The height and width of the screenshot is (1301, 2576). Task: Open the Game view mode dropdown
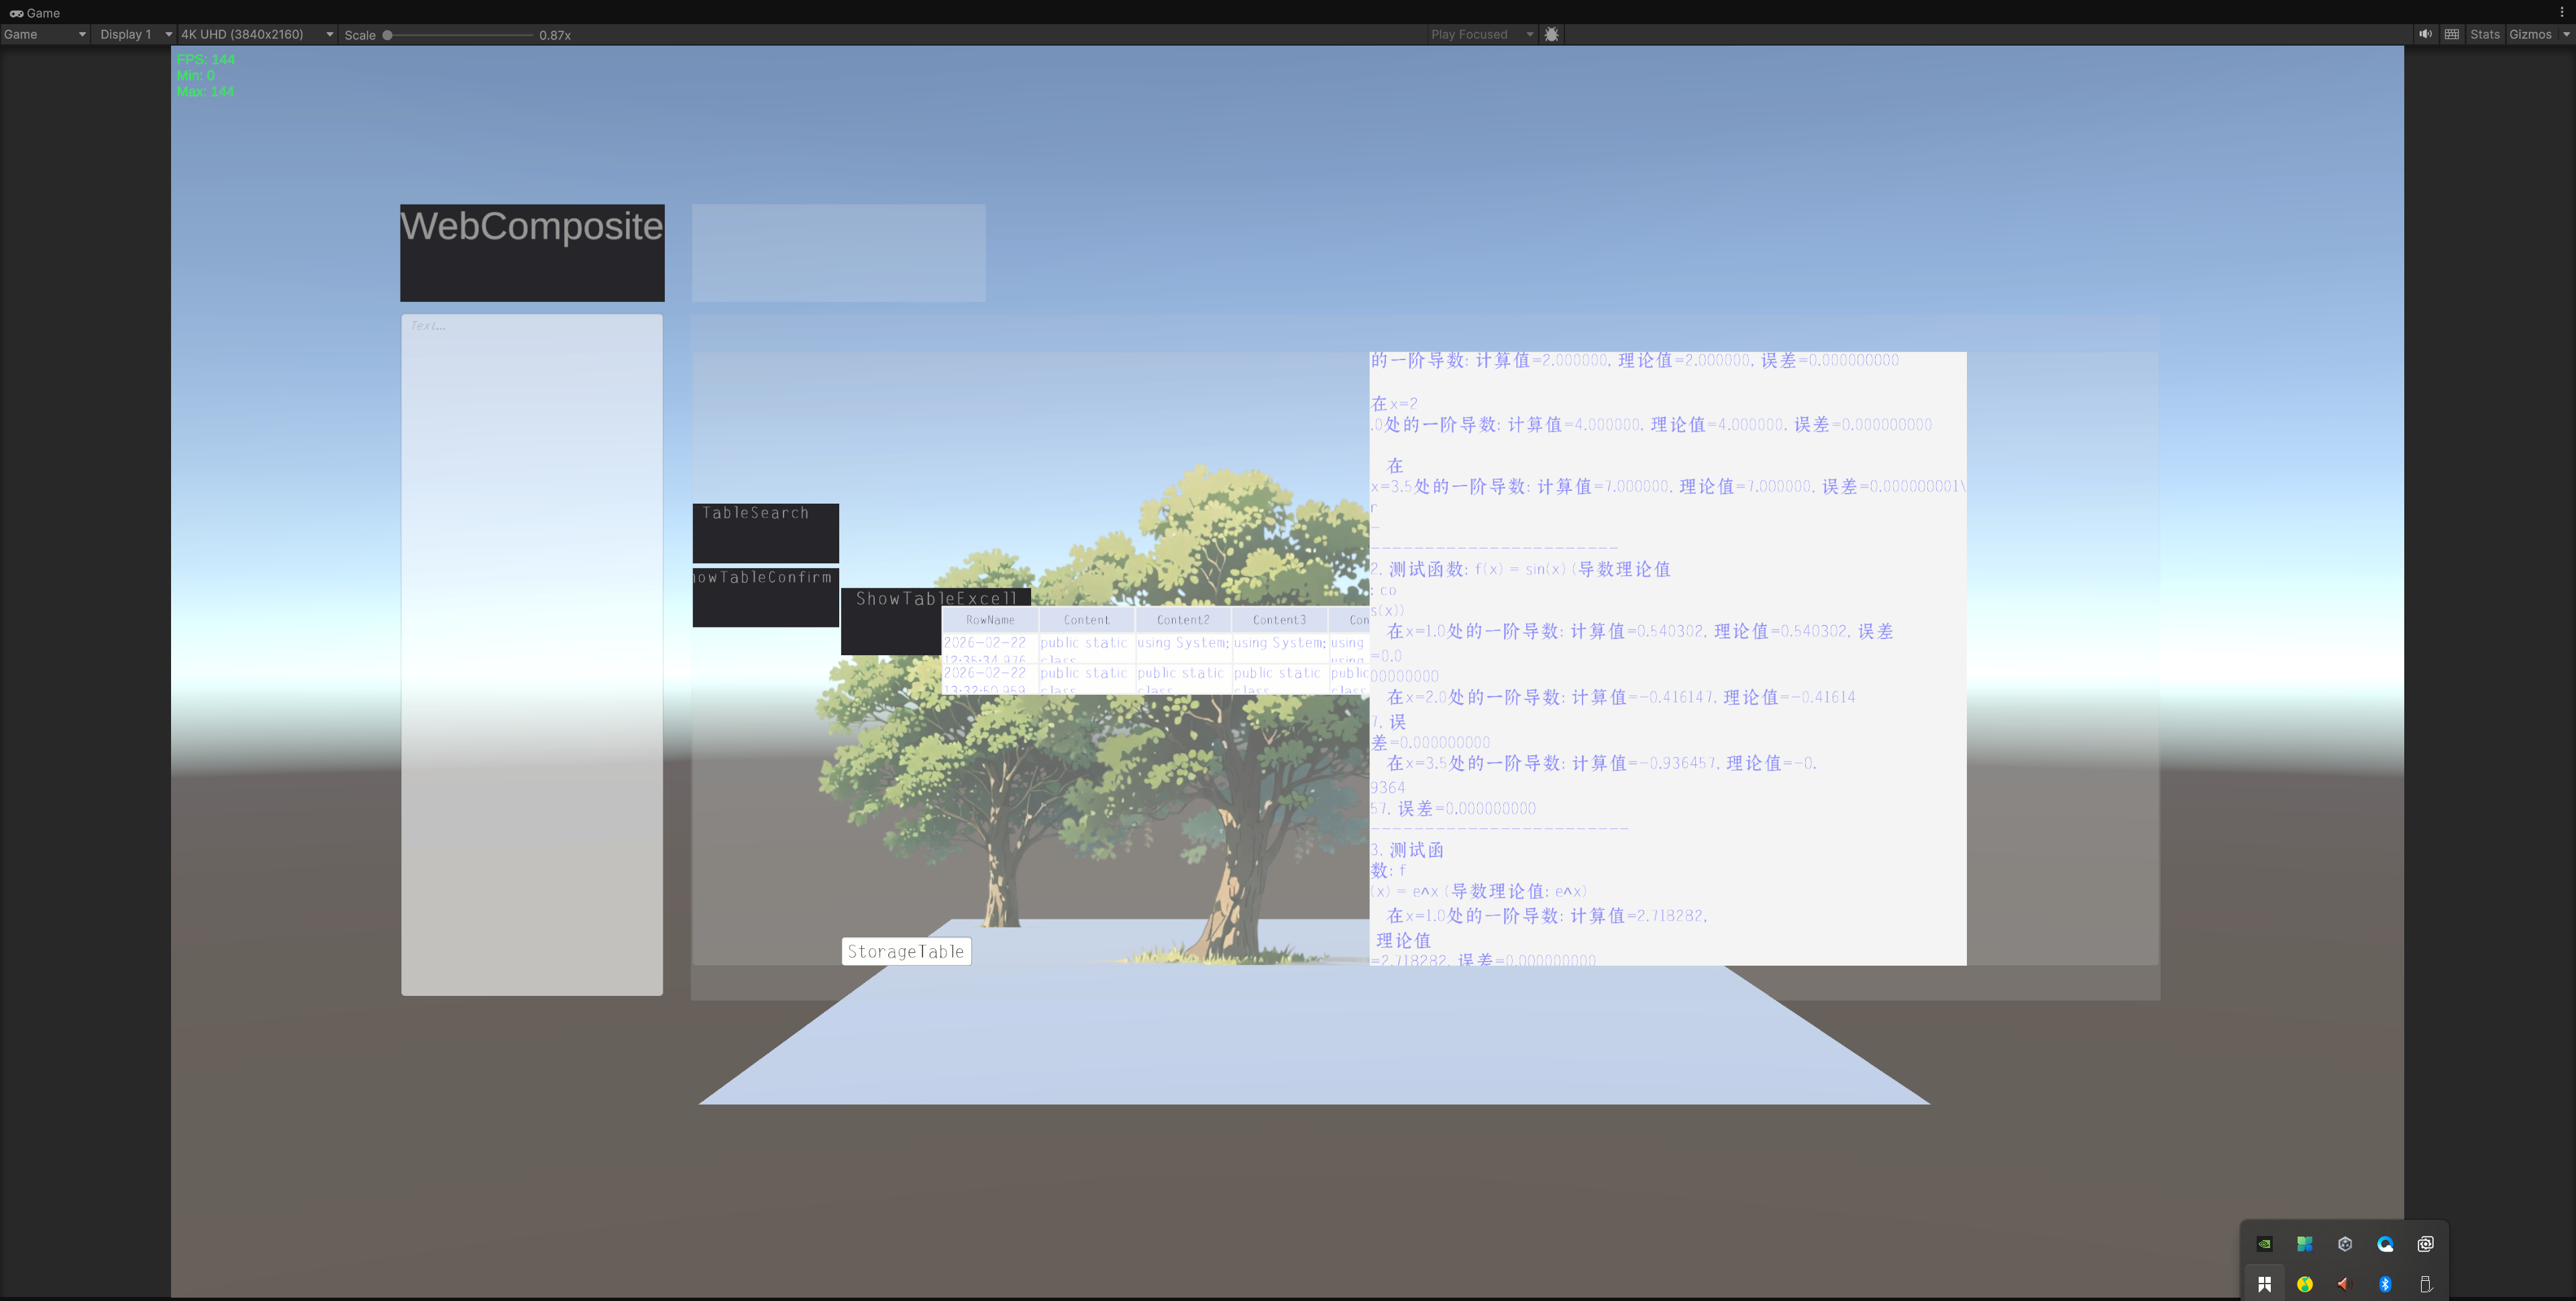[44, 34]
